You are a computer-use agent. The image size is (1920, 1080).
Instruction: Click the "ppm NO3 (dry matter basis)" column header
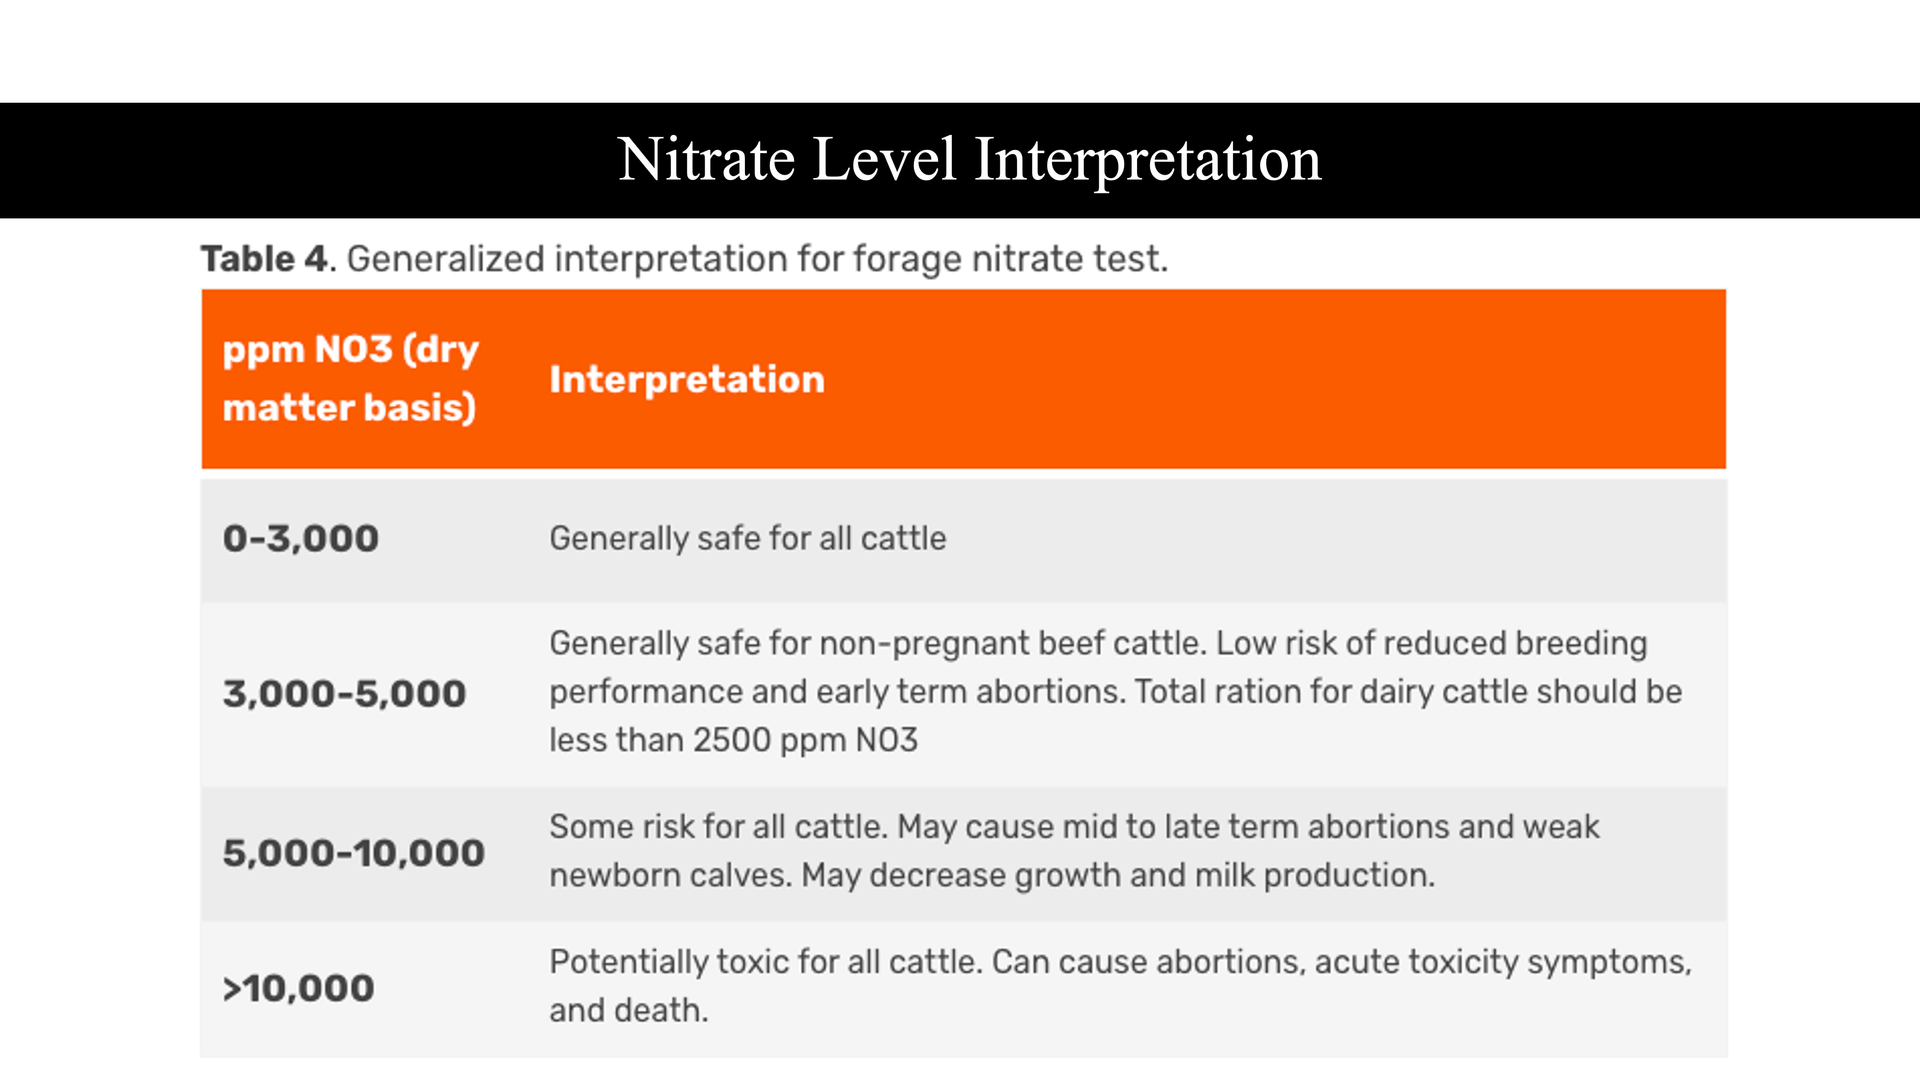(350, 378)
